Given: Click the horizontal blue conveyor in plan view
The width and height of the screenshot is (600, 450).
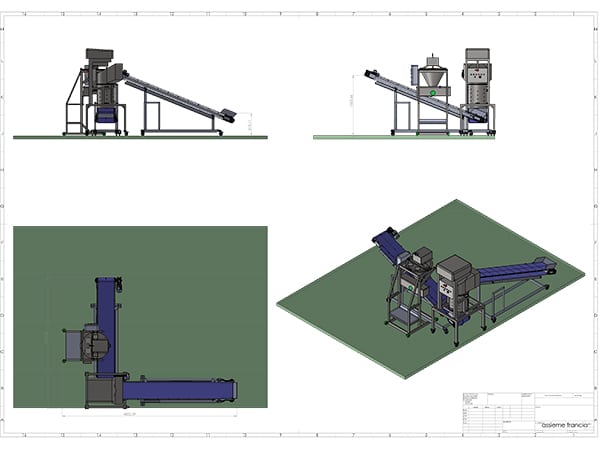Looking at the screenshot, I should (x=180, y=388).
